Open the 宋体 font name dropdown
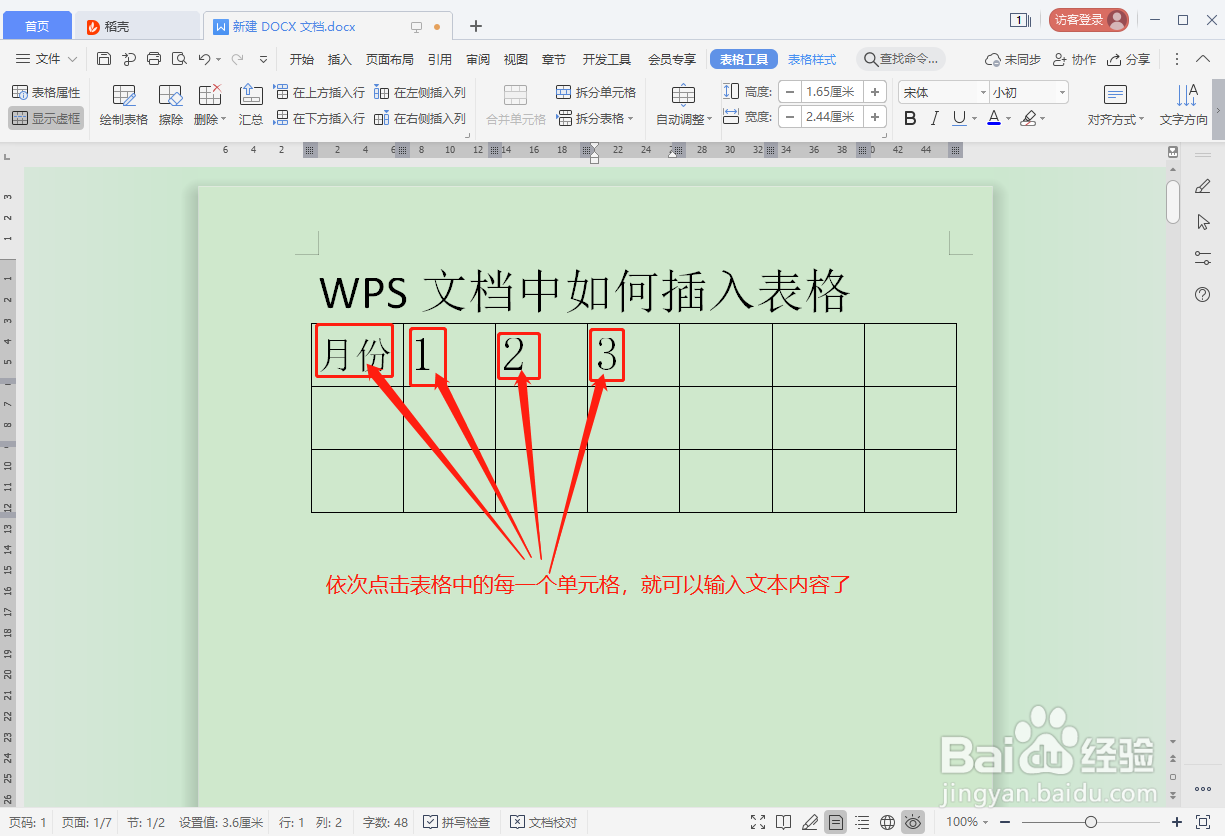The image size is (1225, 836). (982, 93)
